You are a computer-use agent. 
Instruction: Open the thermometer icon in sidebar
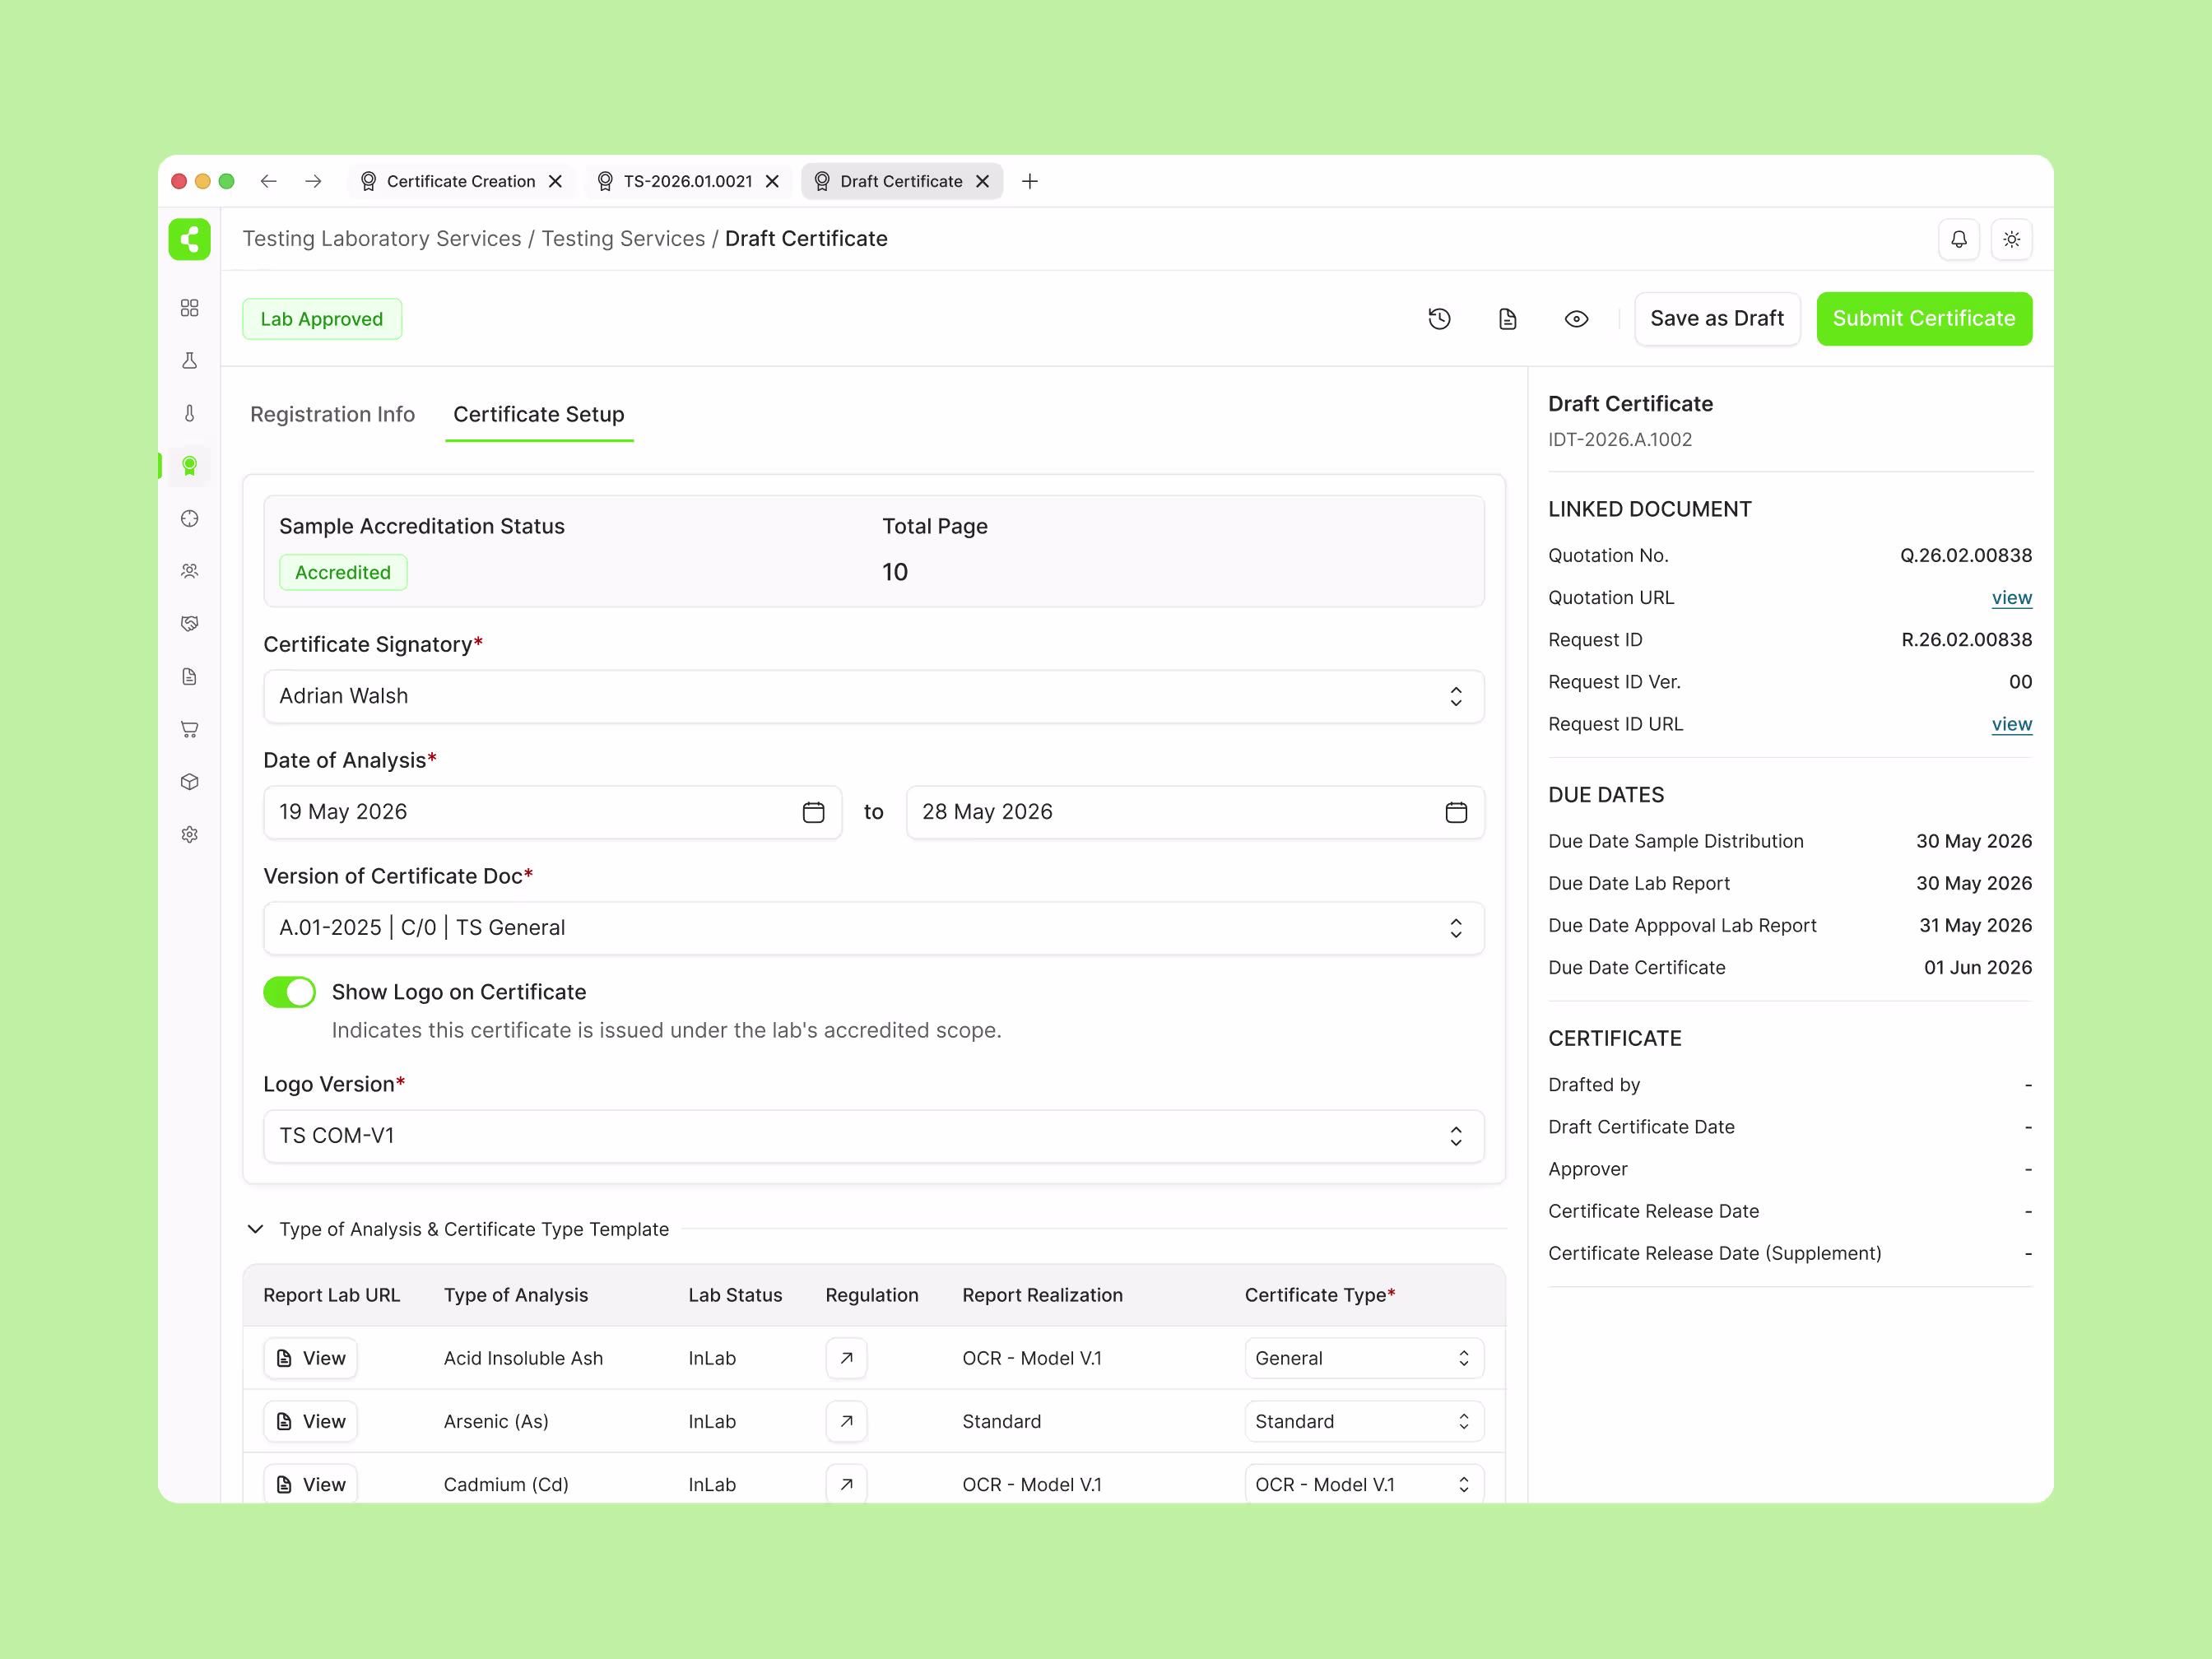click(189, 413)
